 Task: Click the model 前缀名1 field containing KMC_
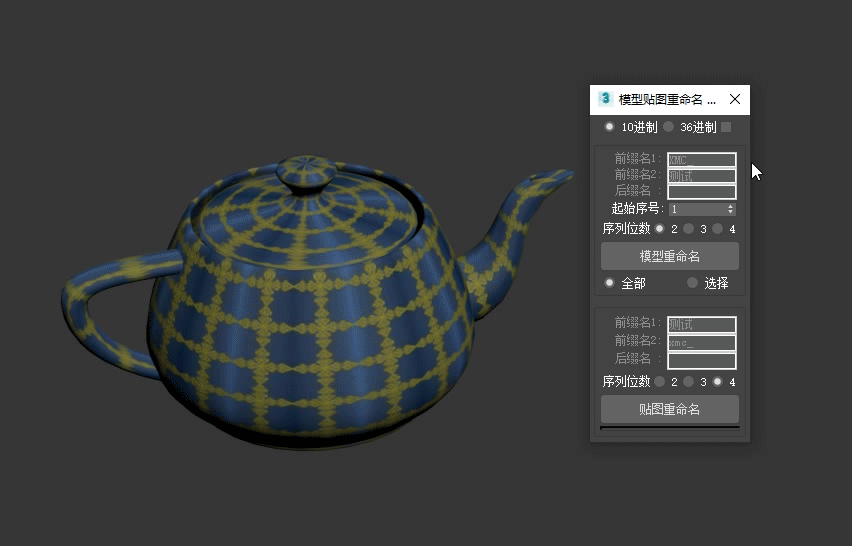pyautogui.click(x=702, y=160)
